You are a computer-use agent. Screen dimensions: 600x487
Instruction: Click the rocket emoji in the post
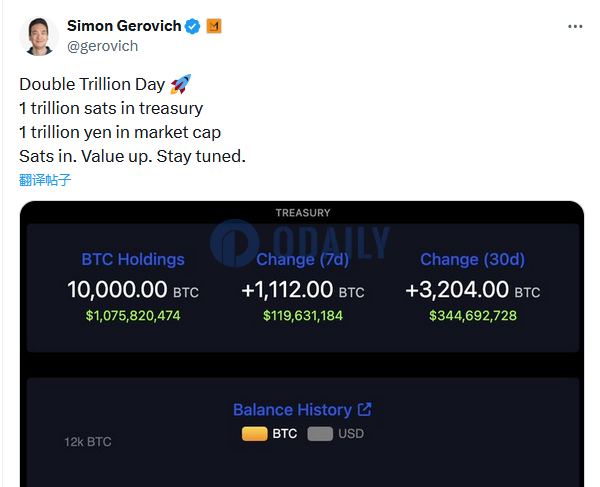click(180, 84)
